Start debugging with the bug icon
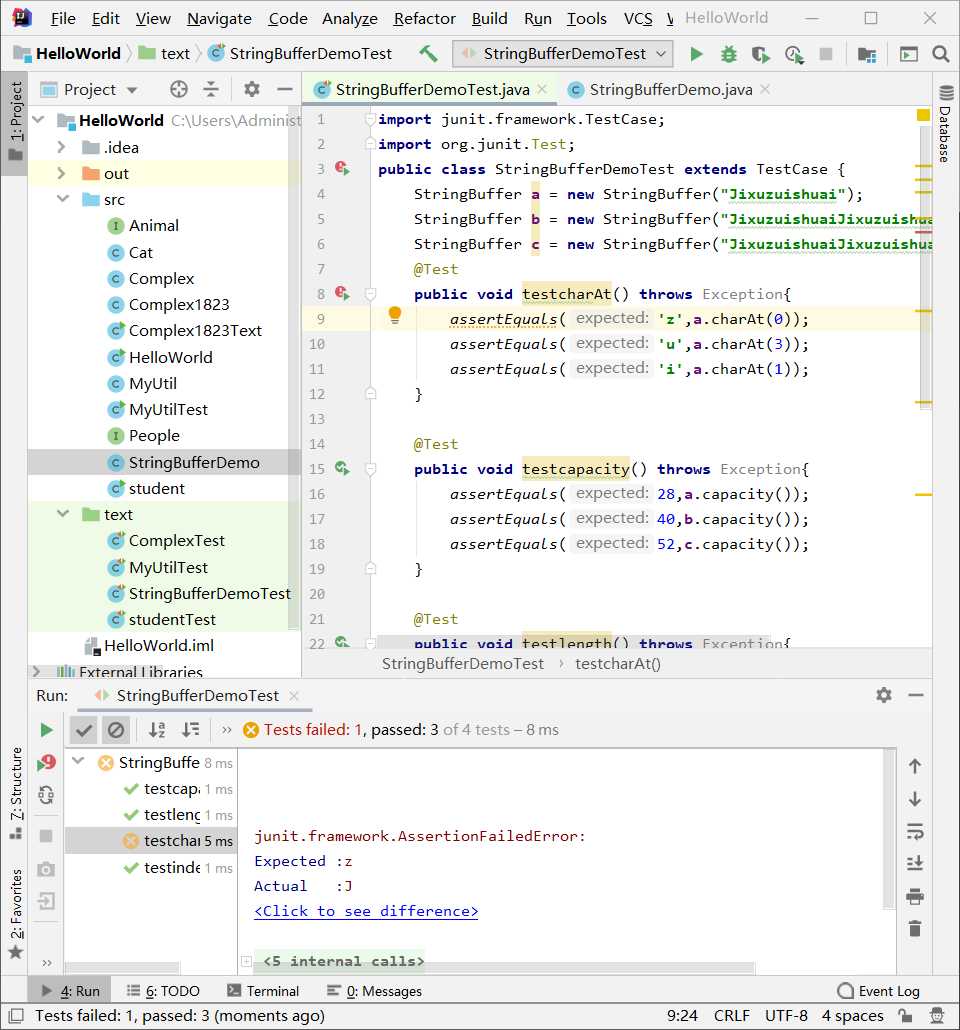 pyautogui.click(x=728, y=54)
